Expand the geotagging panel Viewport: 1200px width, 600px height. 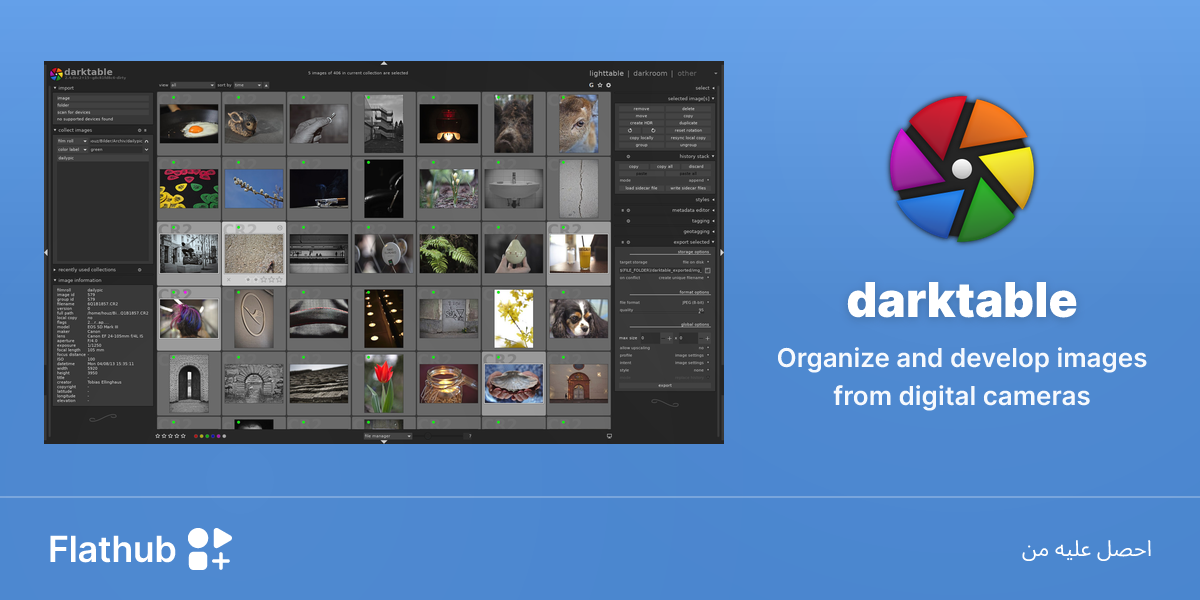coord(700,232)
